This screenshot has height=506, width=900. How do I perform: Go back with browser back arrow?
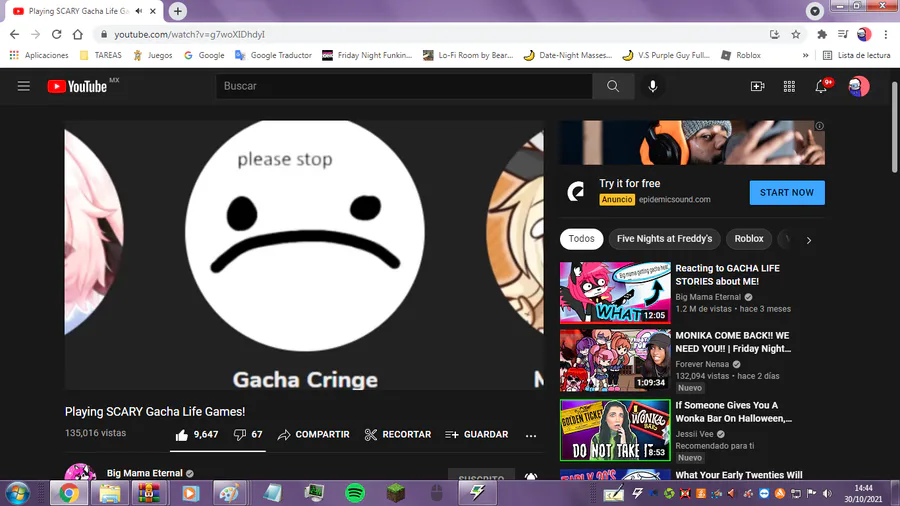point(14,34)
